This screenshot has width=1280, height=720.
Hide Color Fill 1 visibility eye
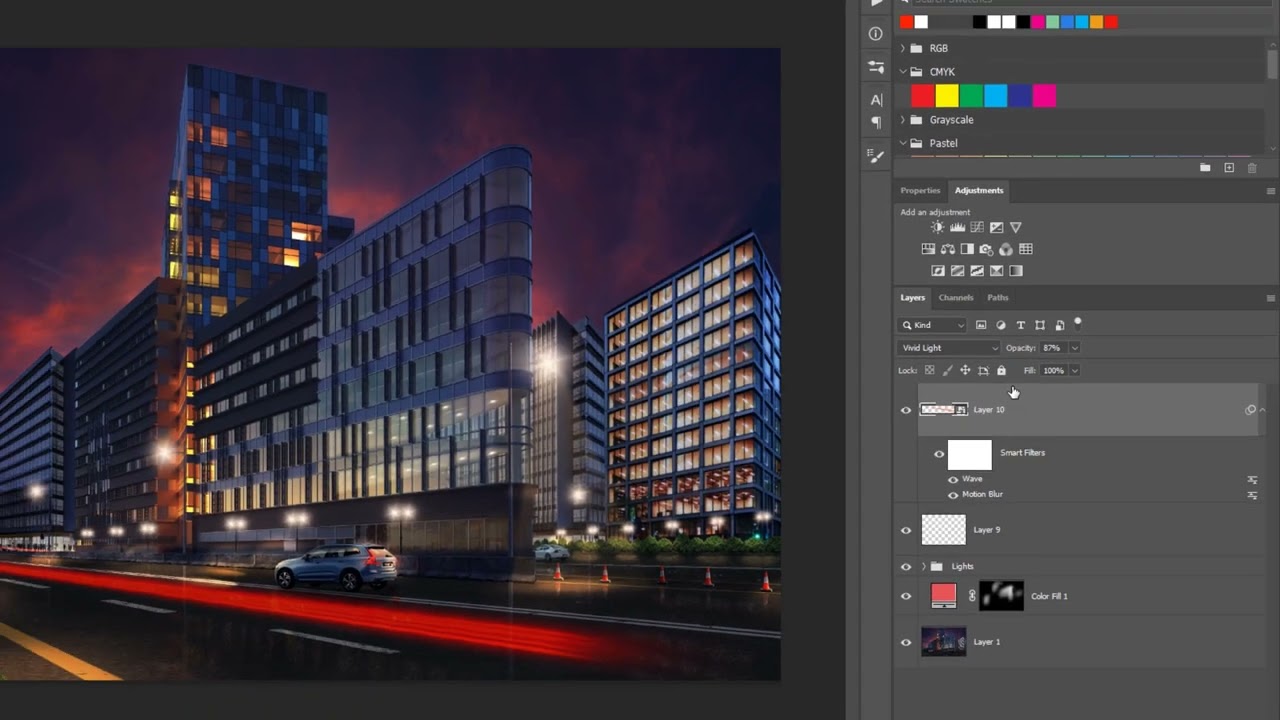tap(906, 596)
